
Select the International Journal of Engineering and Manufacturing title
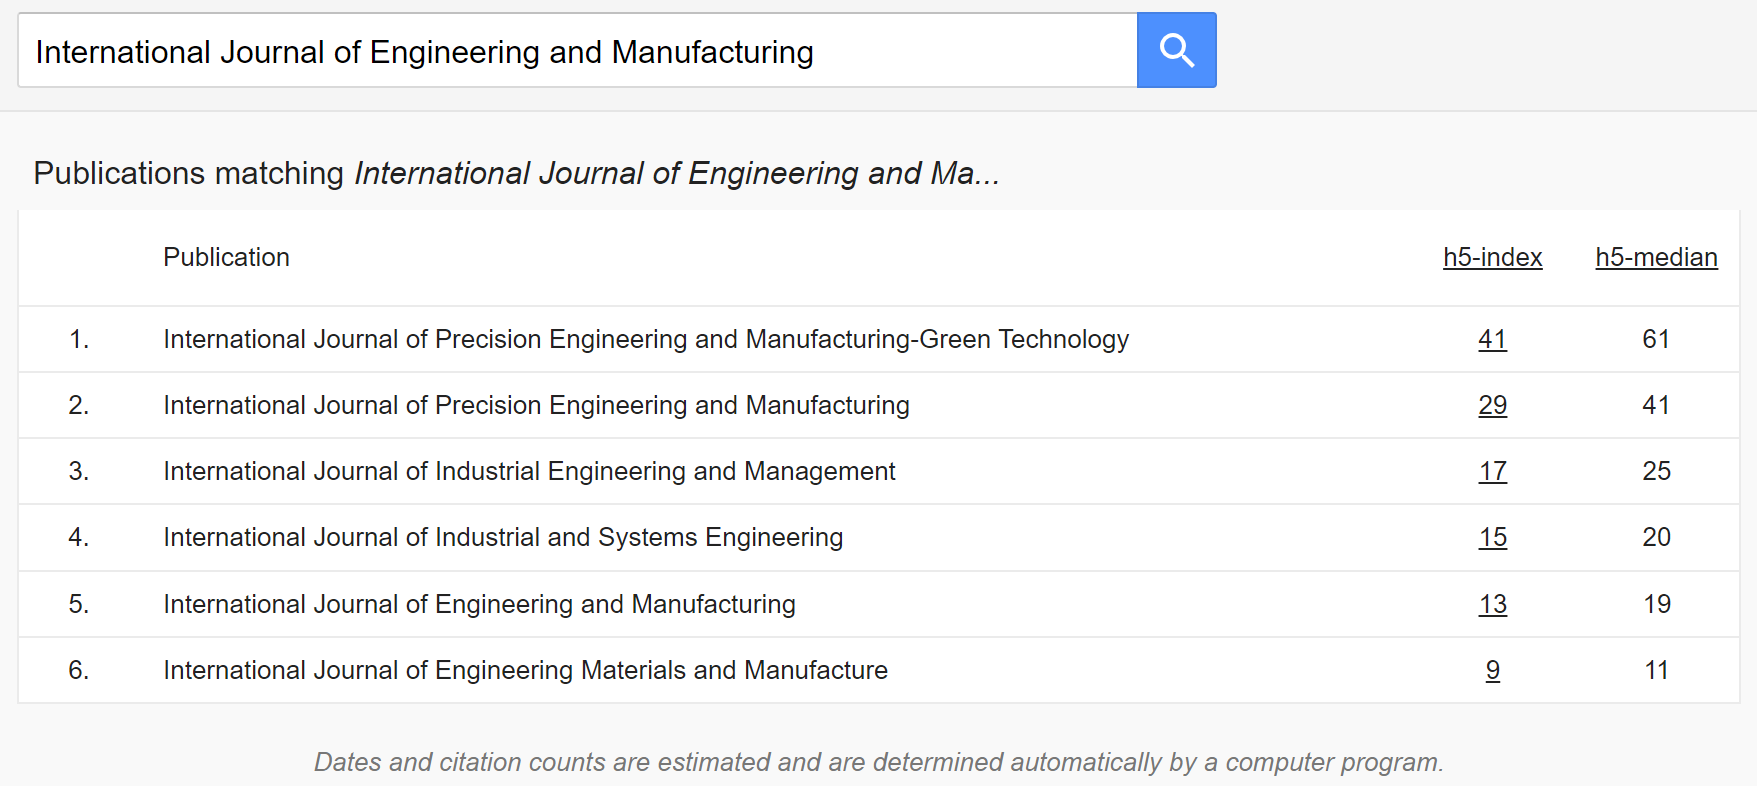coord(479,604)
